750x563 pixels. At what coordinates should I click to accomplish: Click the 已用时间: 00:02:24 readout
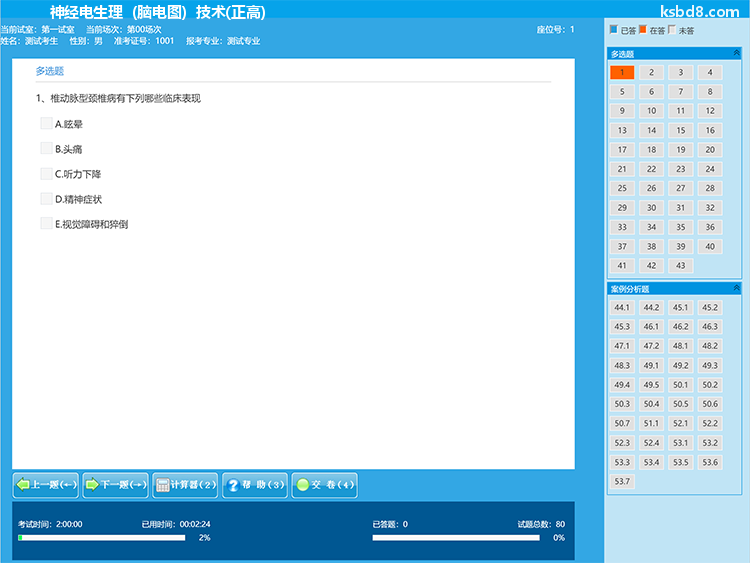point(176,524)
